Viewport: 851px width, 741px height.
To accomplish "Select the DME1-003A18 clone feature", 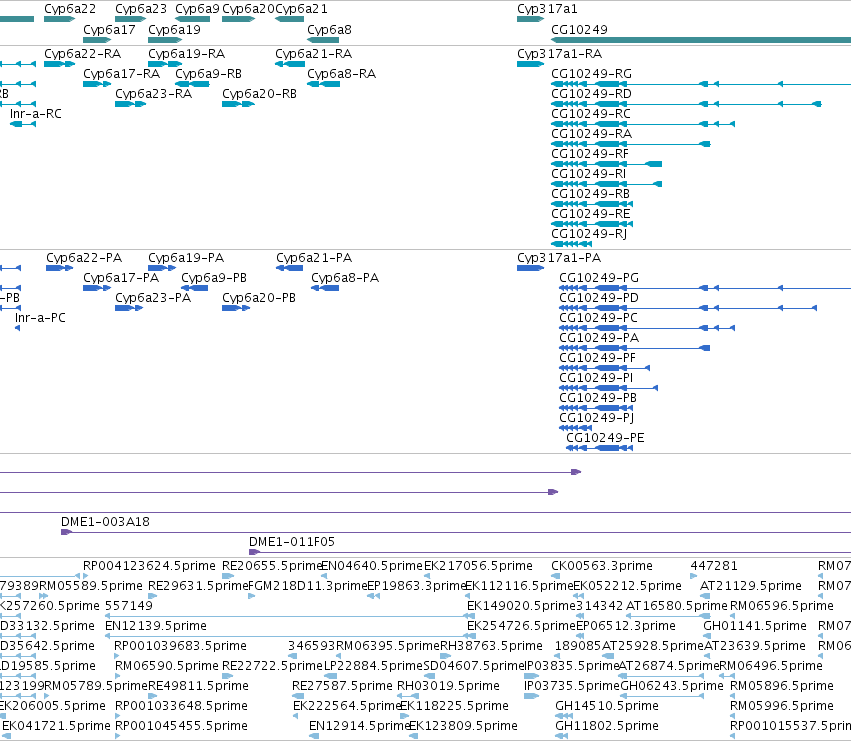I will pos(456,532).
